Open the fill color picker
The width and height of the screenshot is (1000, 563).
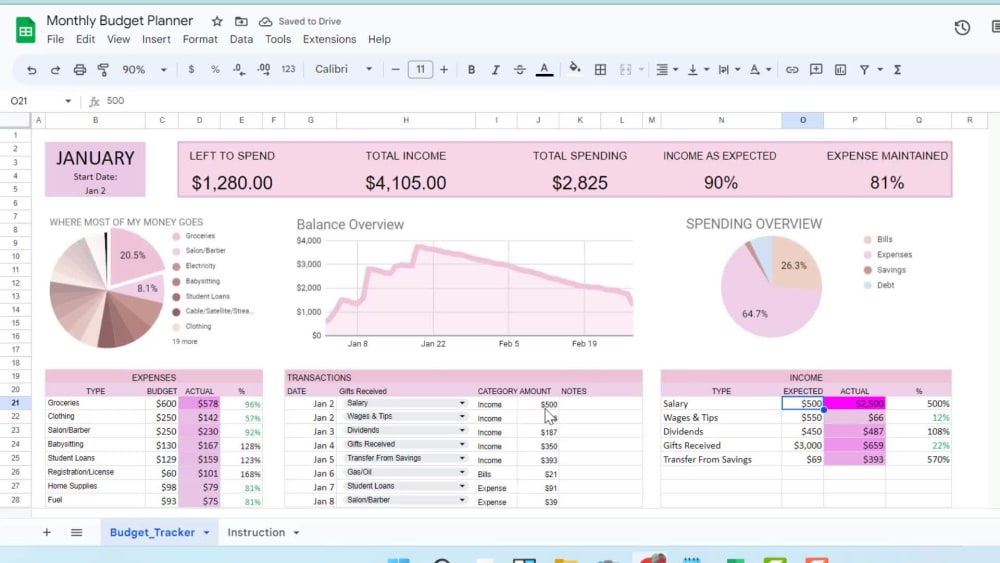click(575, 69)
